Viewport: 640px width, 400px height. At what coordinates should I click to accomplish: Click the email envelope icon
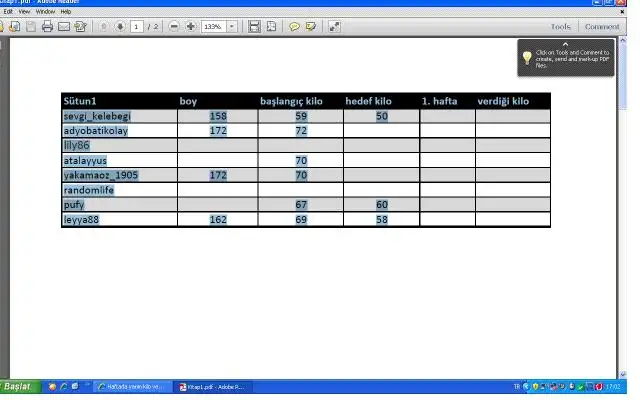click(64, 26)
